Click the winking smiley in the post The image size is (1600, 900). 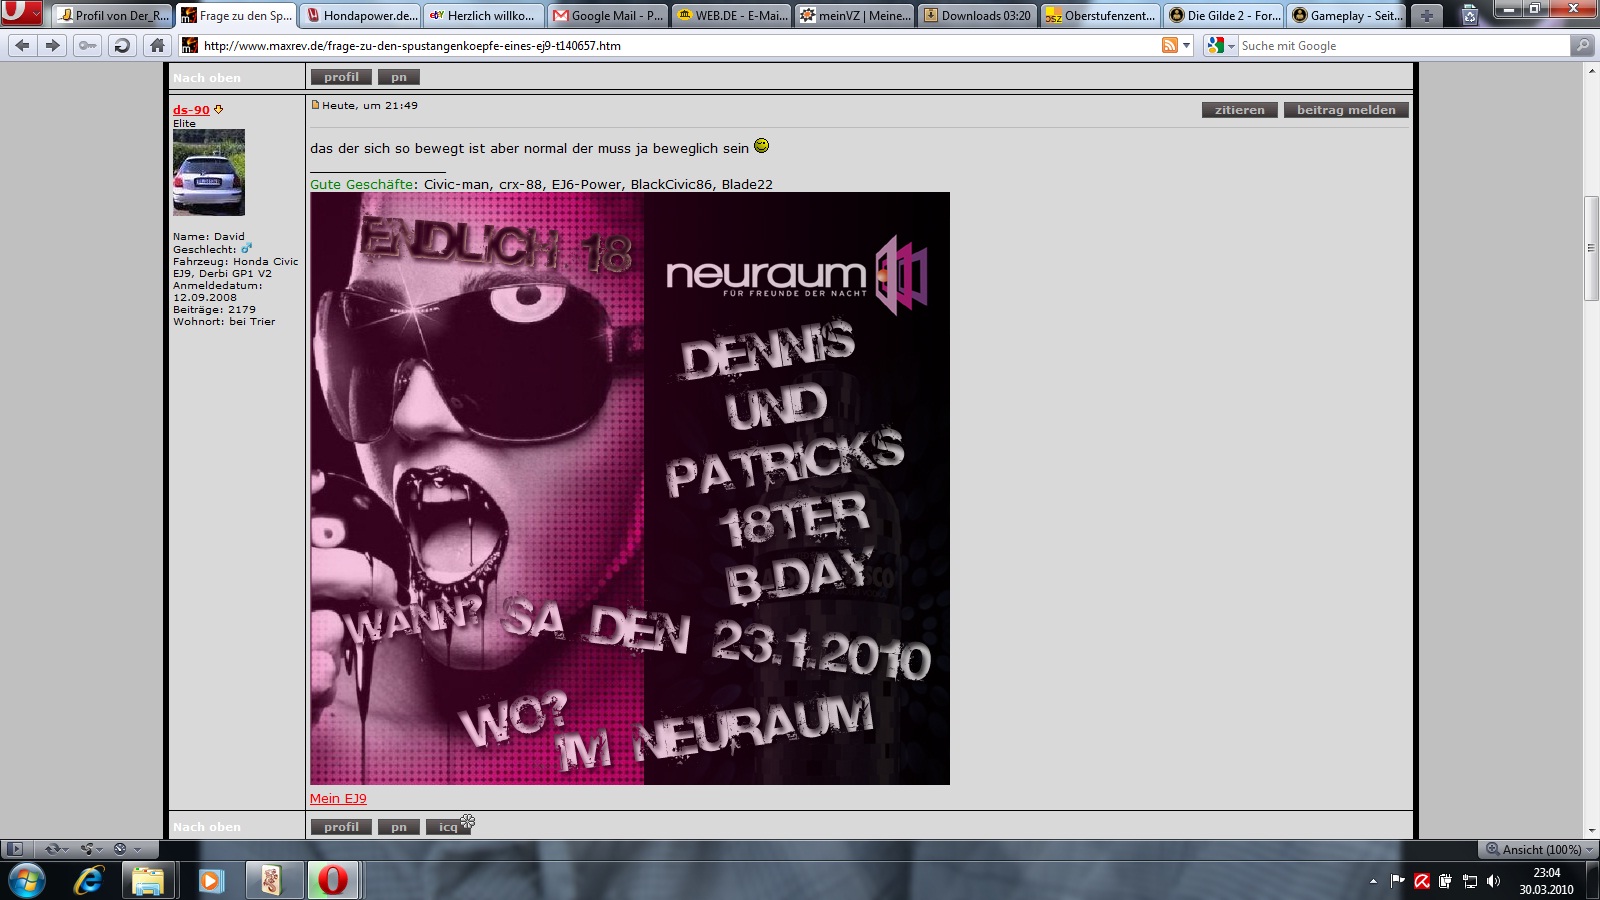click(761, 146)
